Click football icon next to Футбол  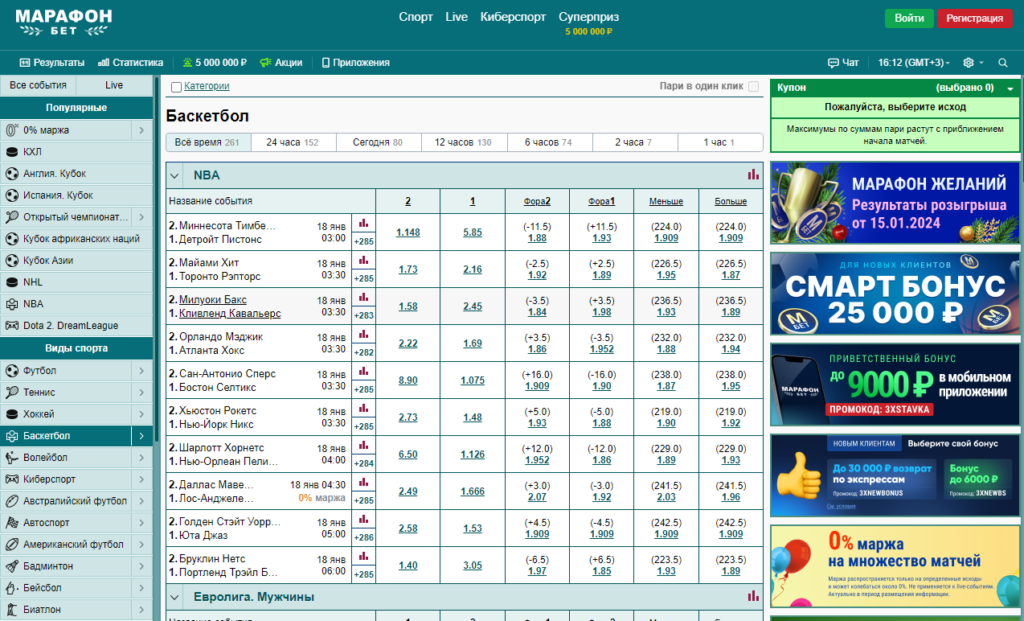pos(12,370)
